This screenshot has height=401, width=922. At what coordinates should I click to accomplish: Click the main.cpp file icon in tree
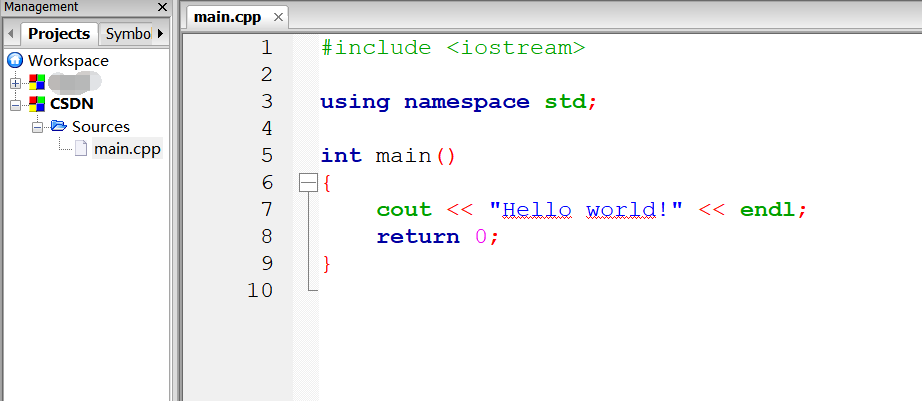81,149
